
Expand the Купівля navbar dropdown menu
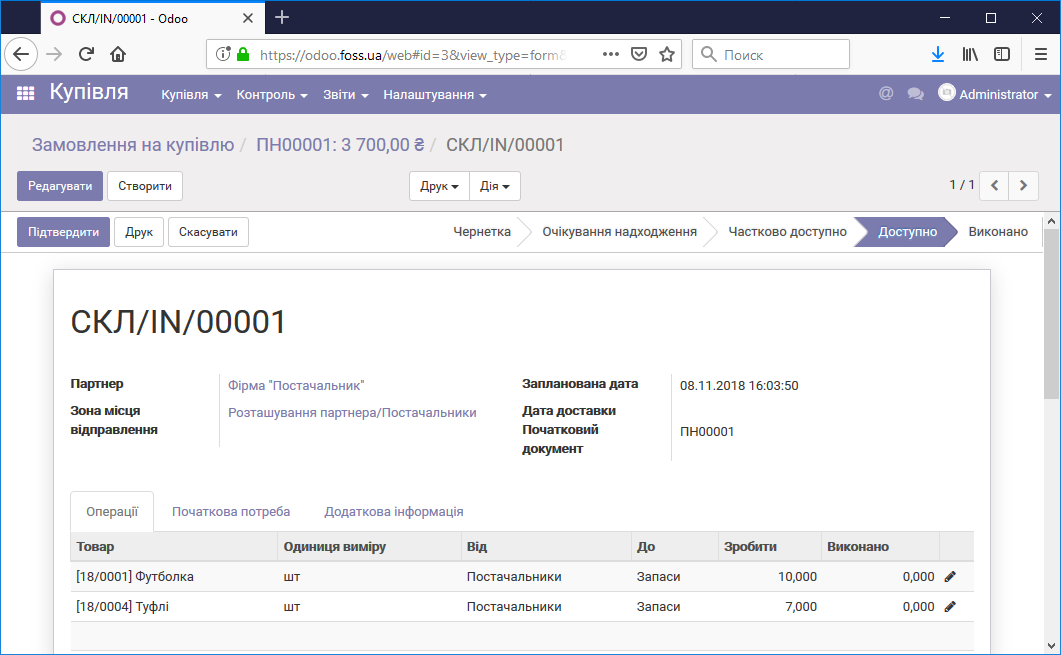tap(191, 95)
